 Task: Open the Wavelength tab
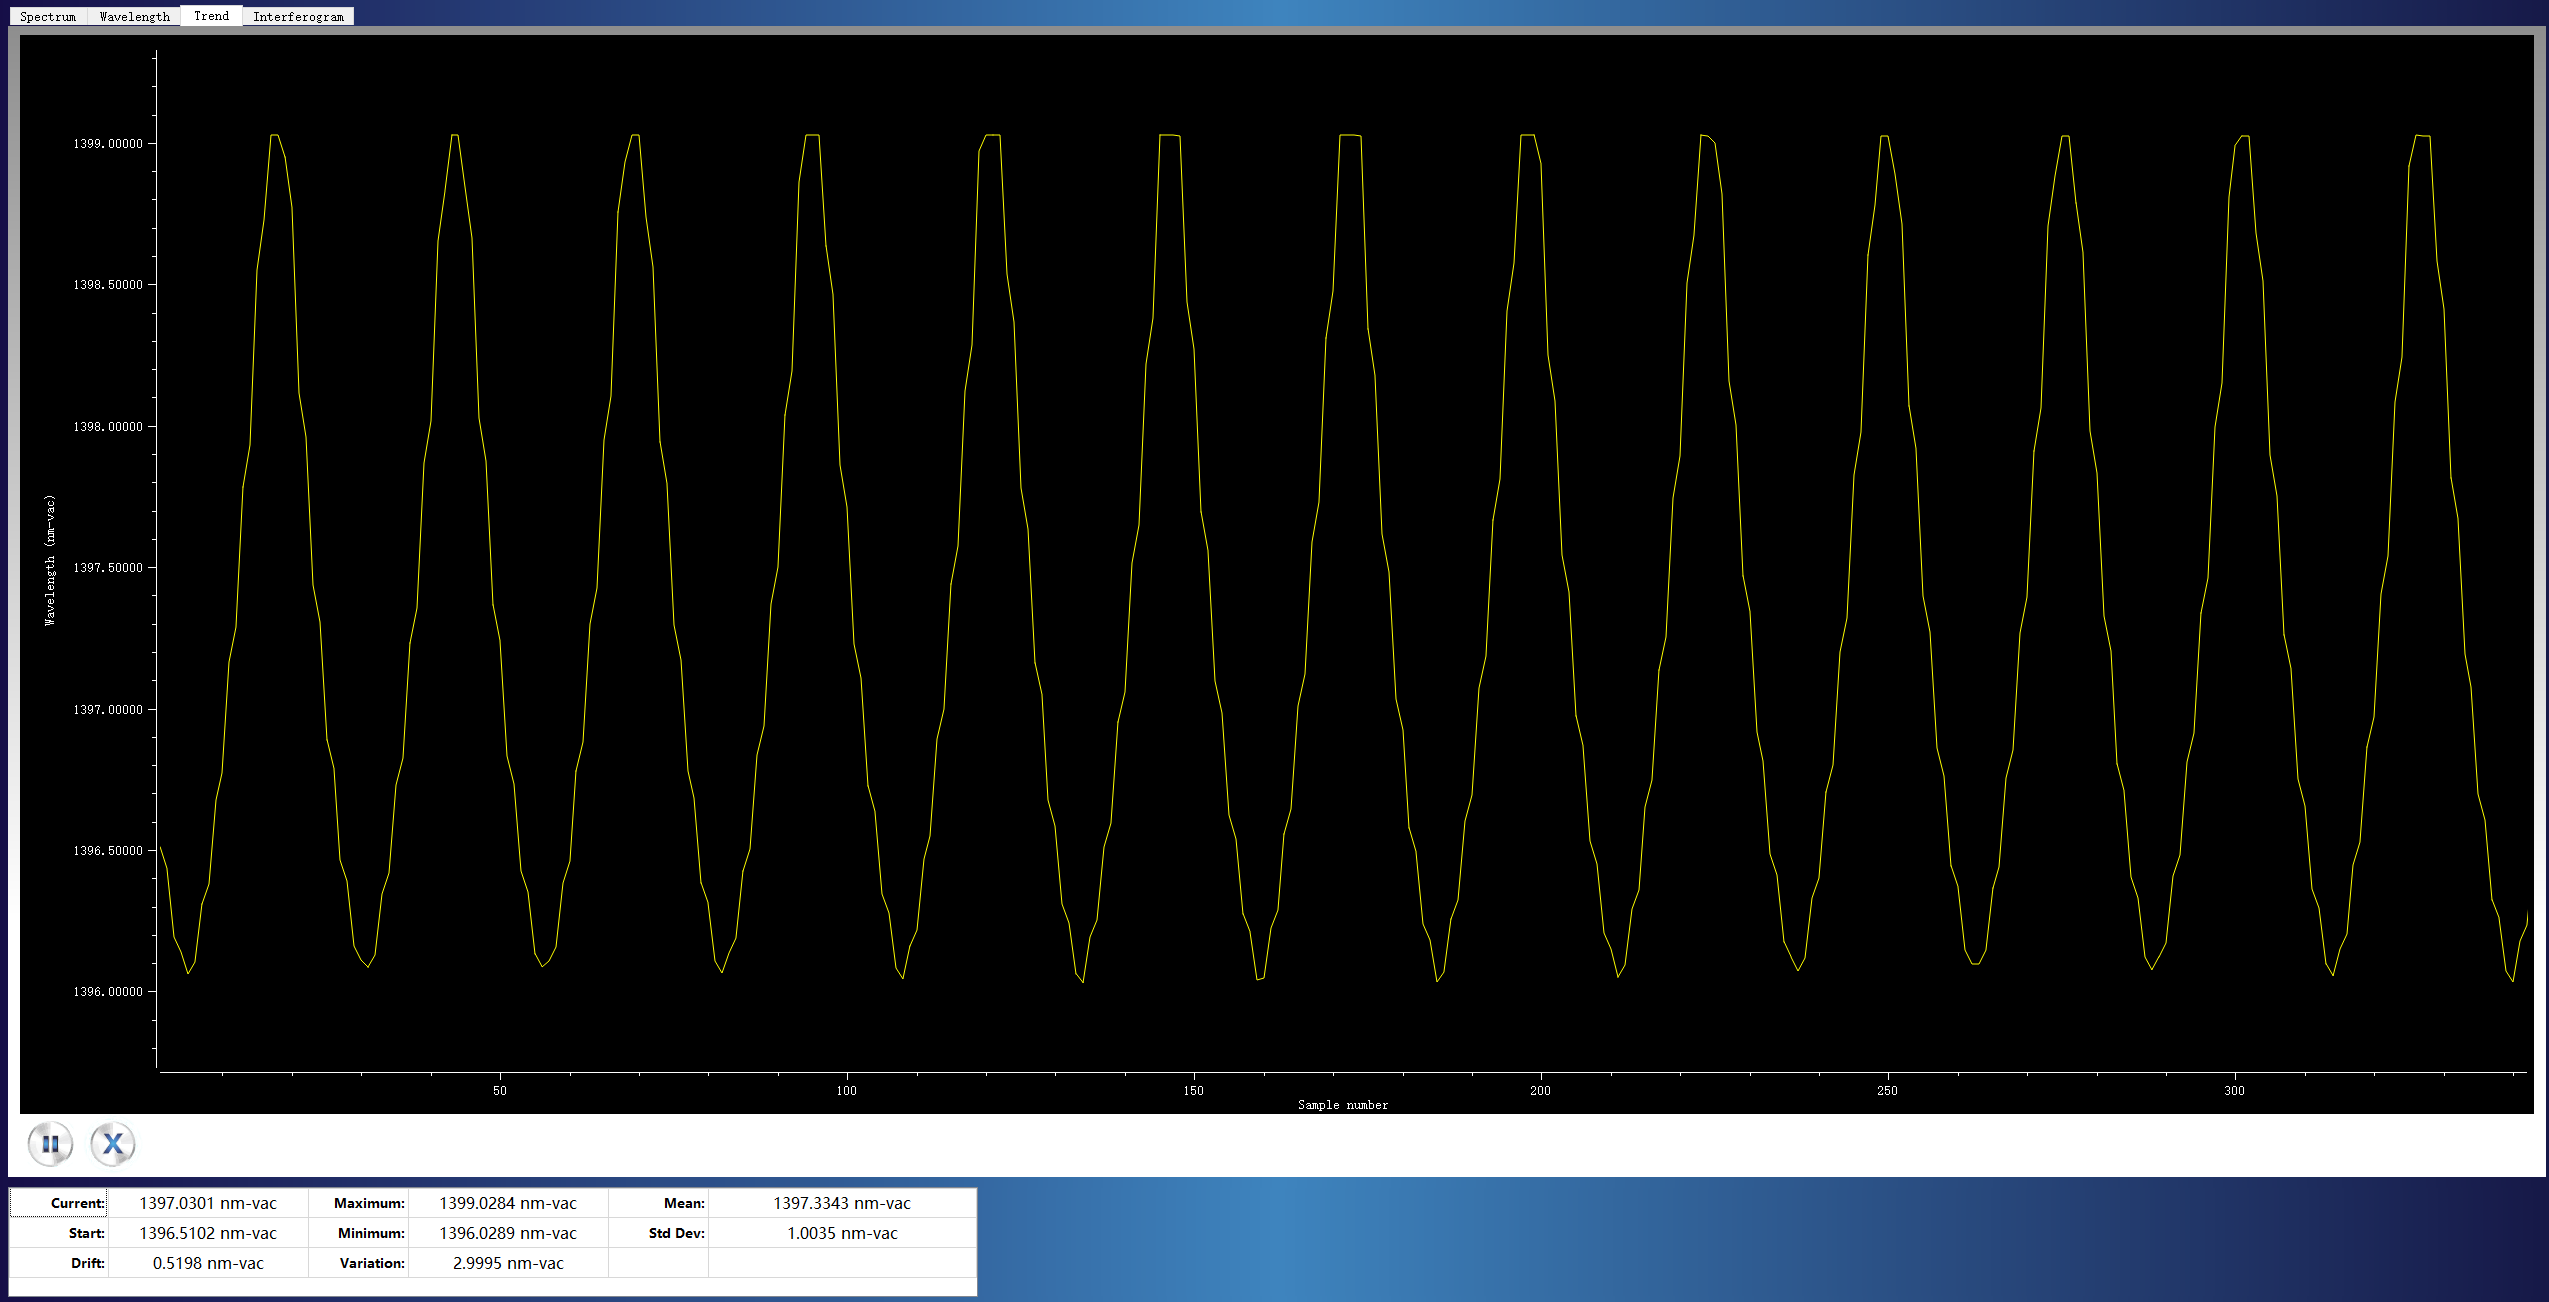(134, 16)
